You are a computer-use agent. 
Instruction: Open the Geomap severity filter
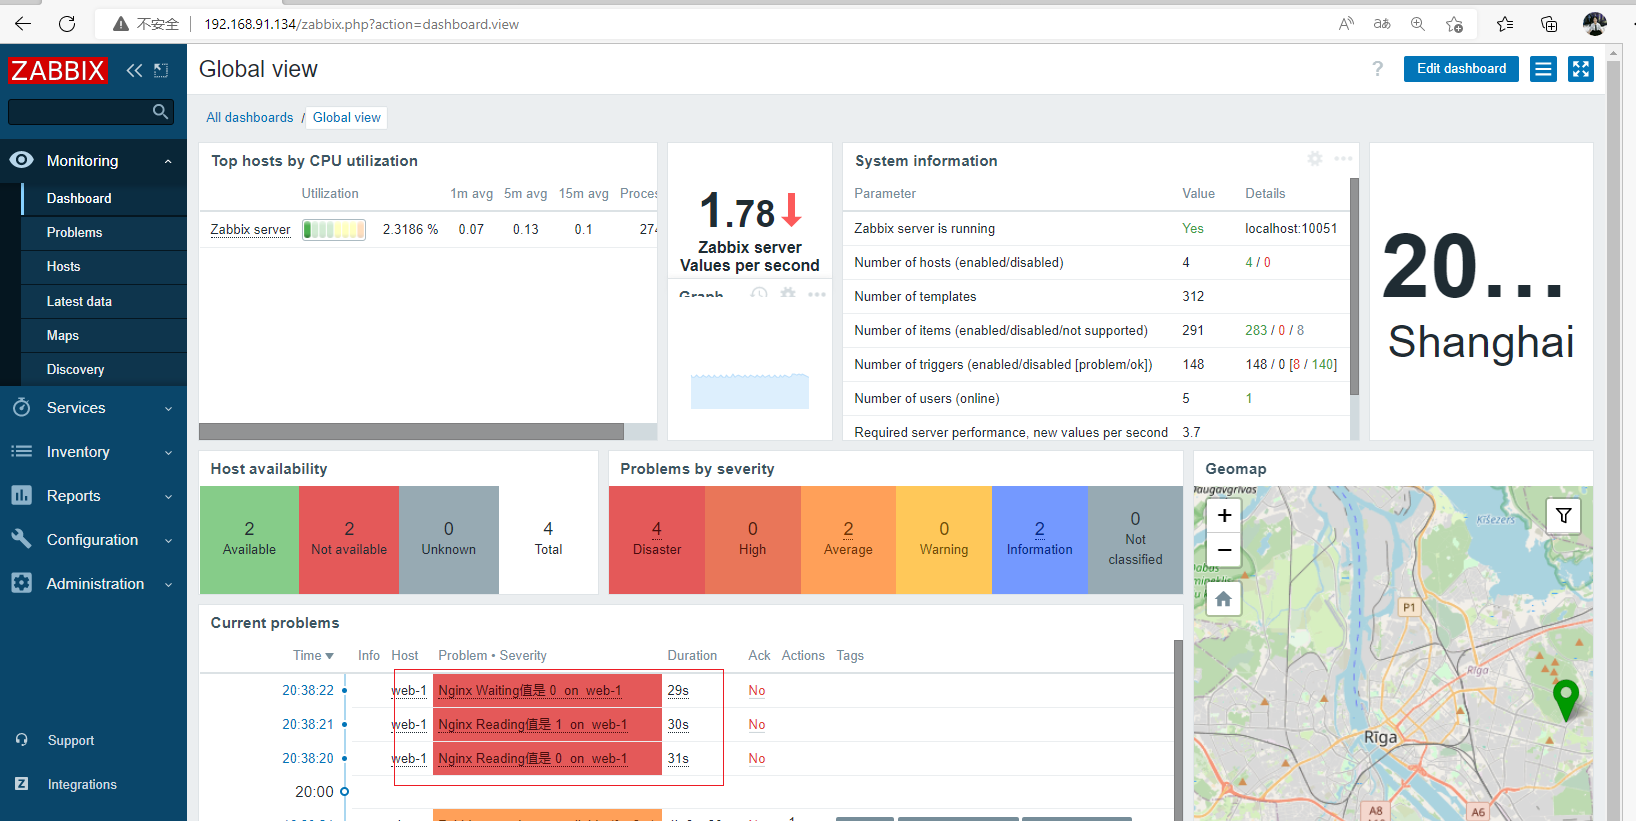point(1563,516)
